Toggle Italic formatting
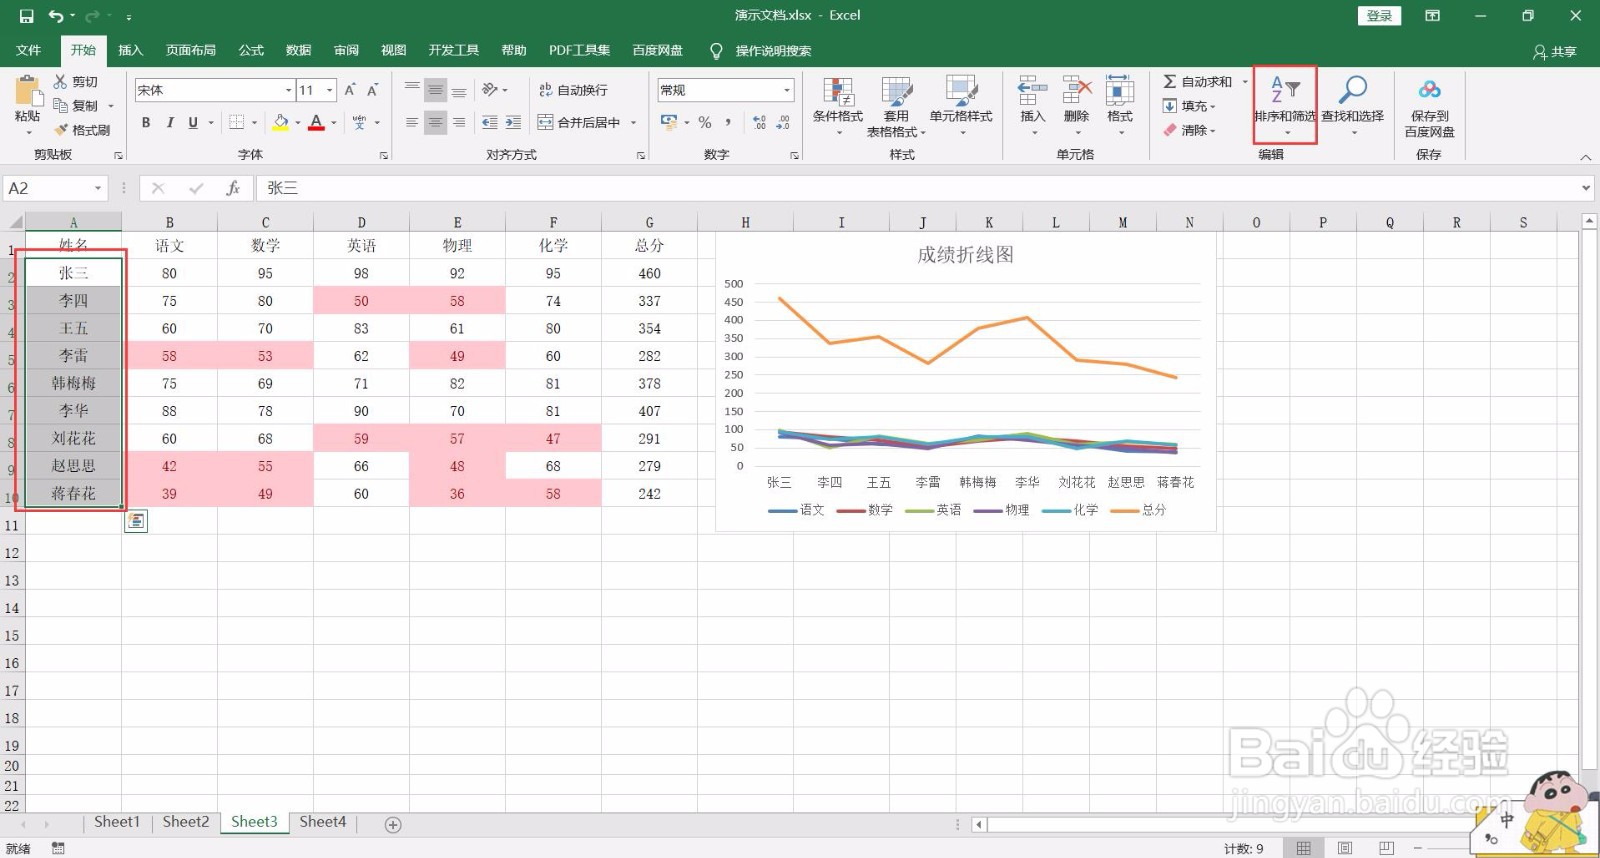 [x=170, y=122]
